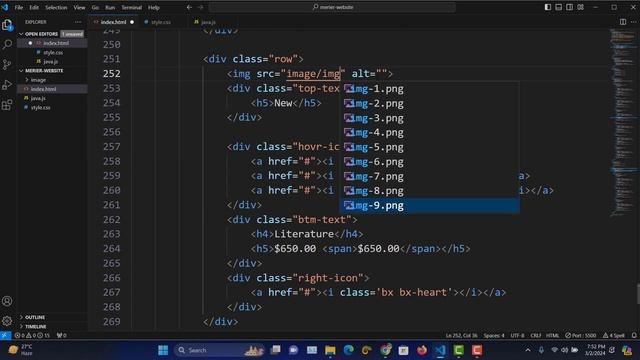Open the Help menu
The height and width of the screenshot is (360, 640).
click(x=154, y=7)
